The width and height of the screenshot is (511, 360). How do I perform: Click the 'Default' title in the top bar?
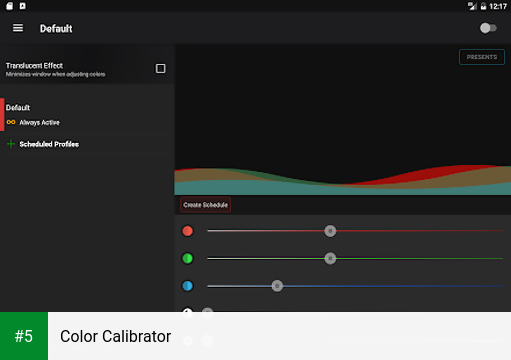click(x=56, y=29)
